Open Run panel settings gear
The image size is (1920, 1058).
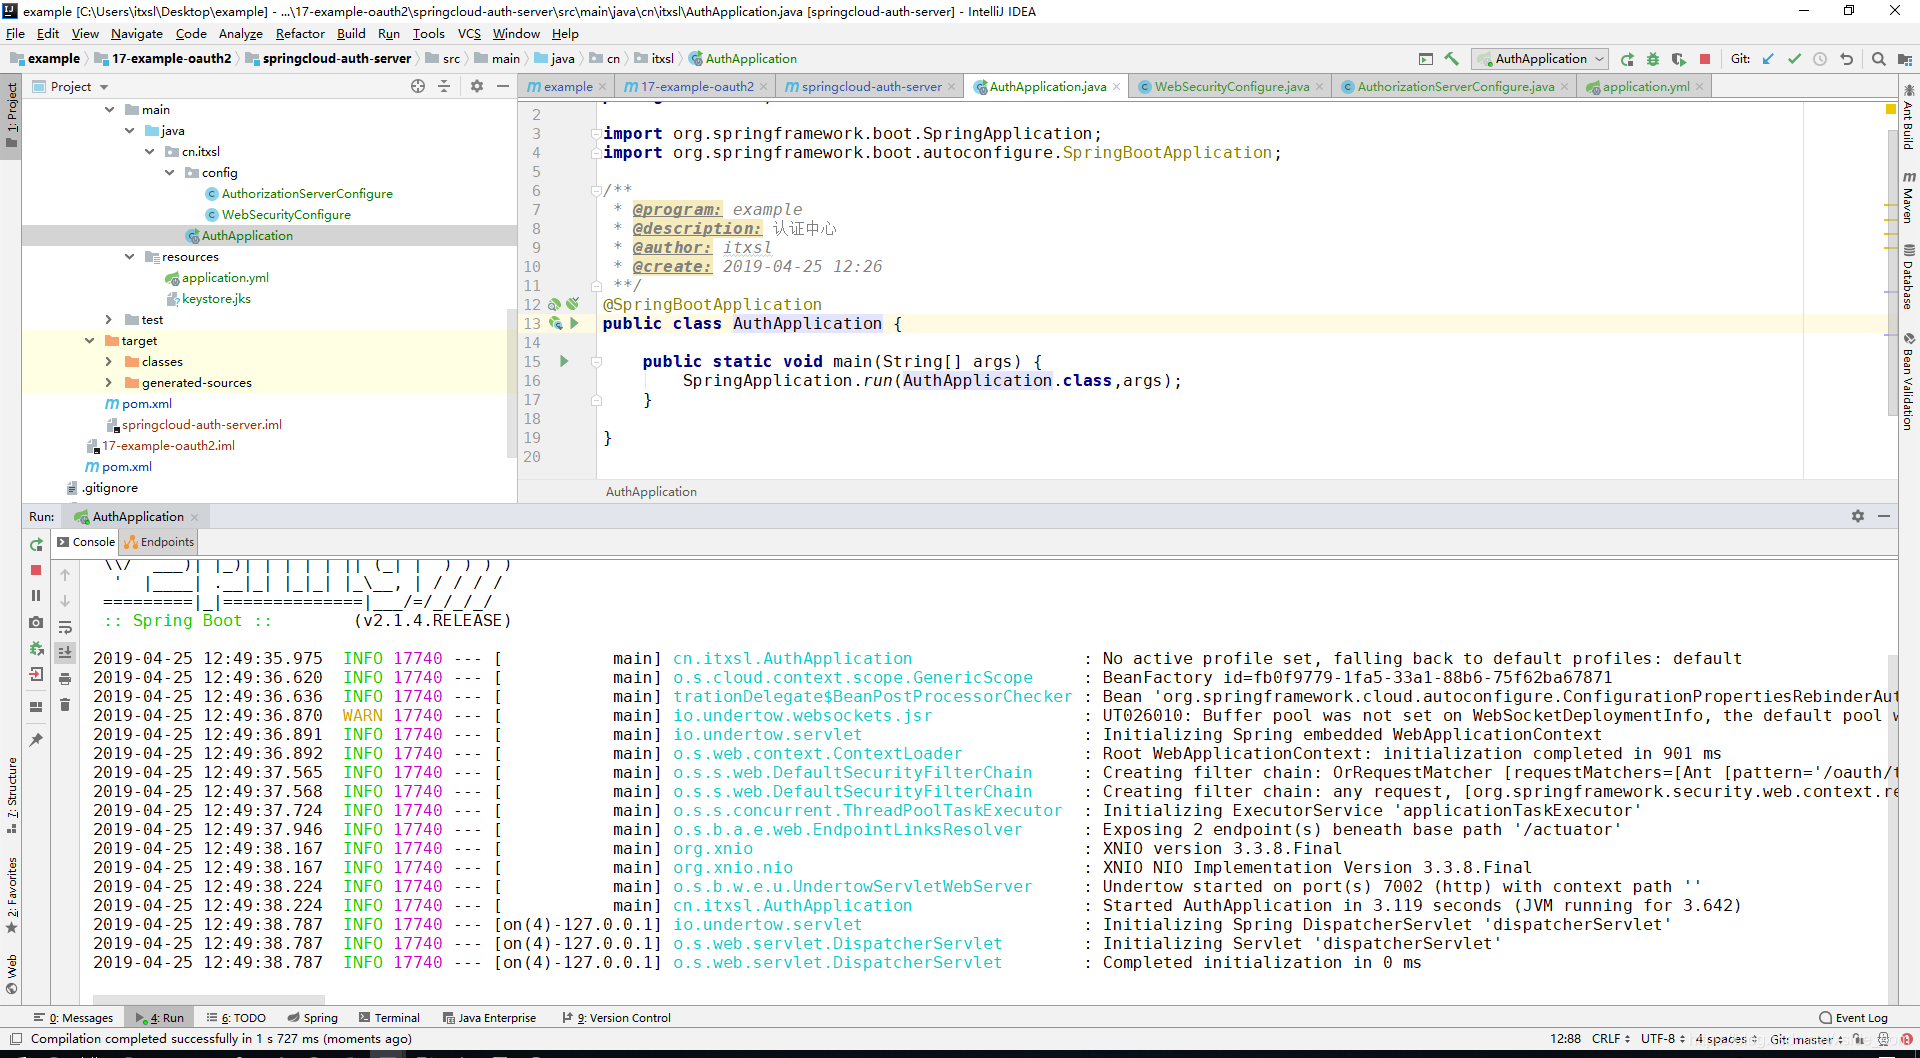coord(1858,517)
